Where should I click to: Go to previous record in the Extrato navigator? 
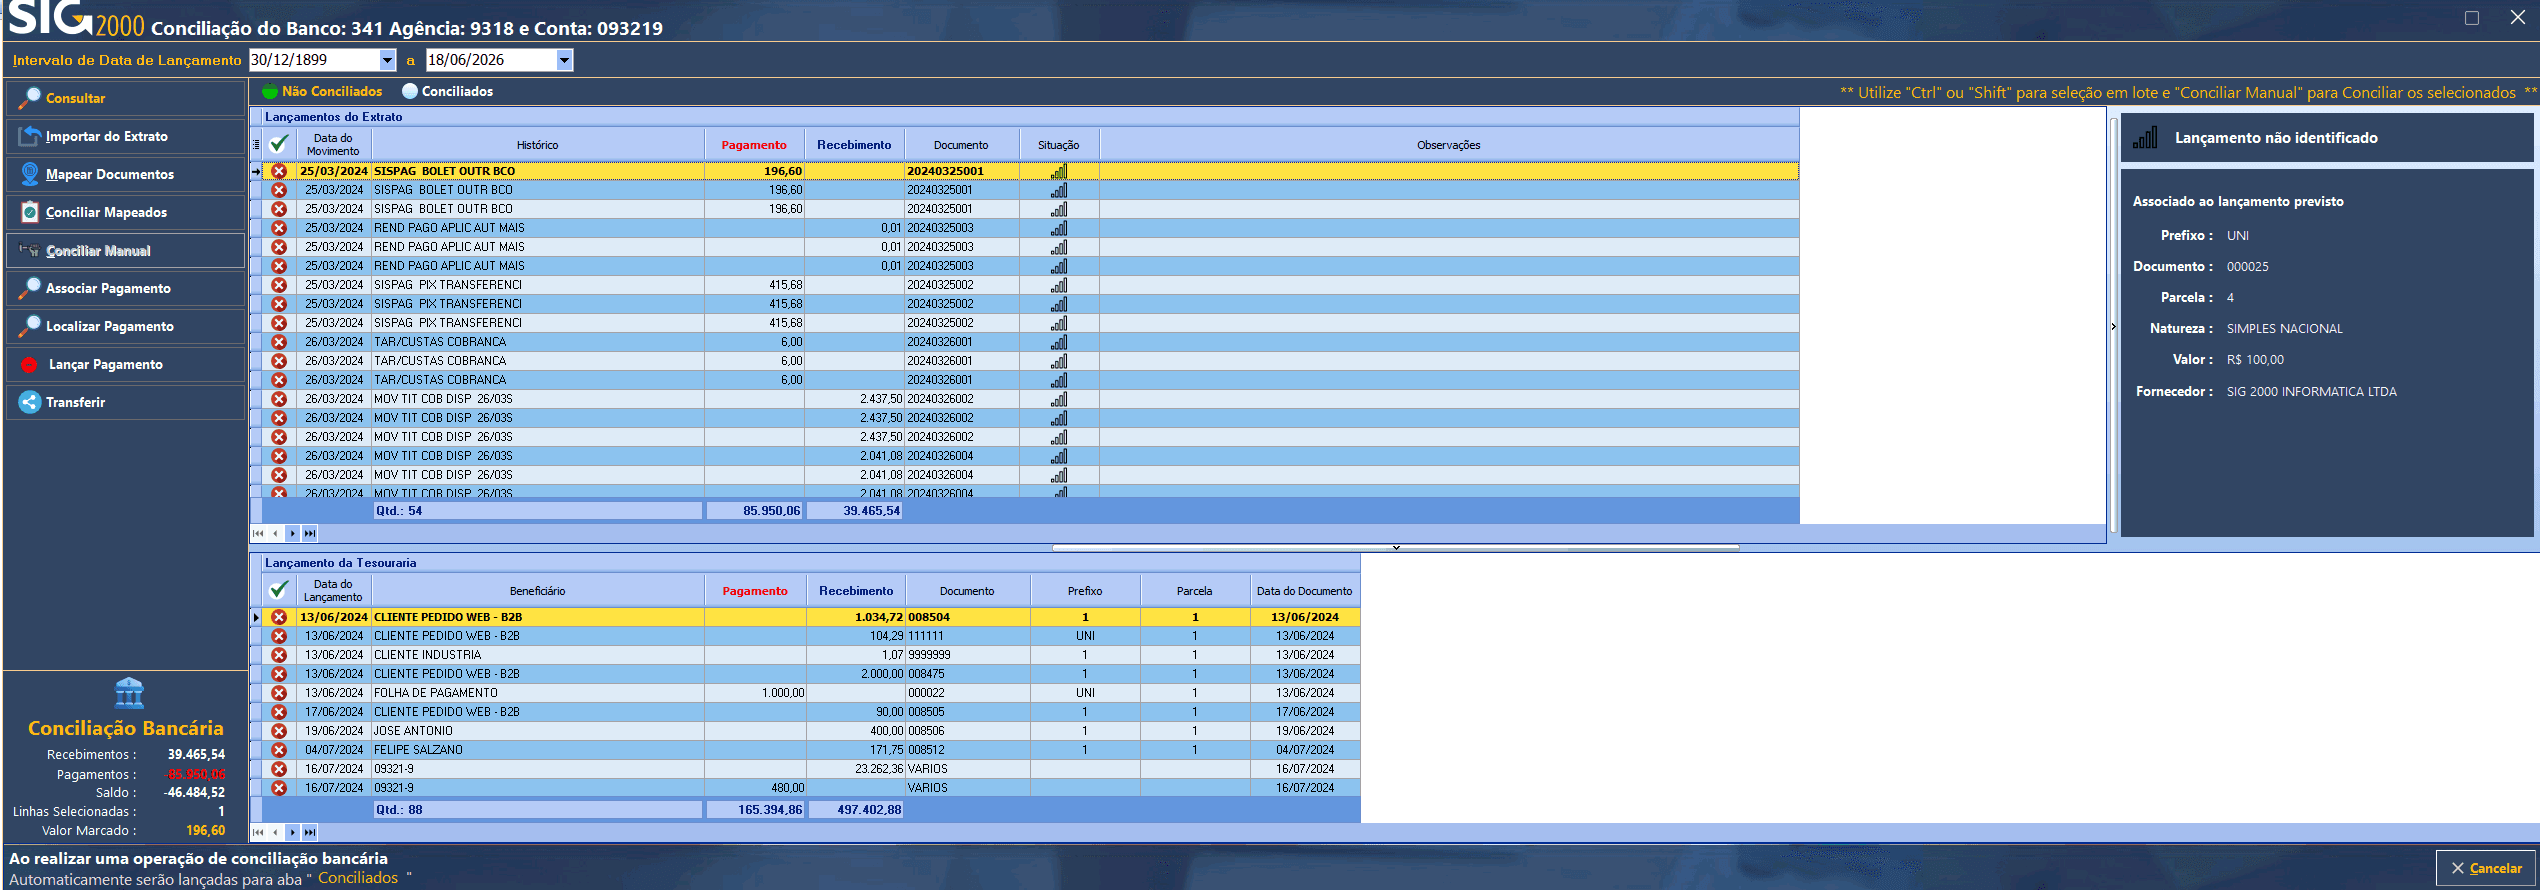275,533
